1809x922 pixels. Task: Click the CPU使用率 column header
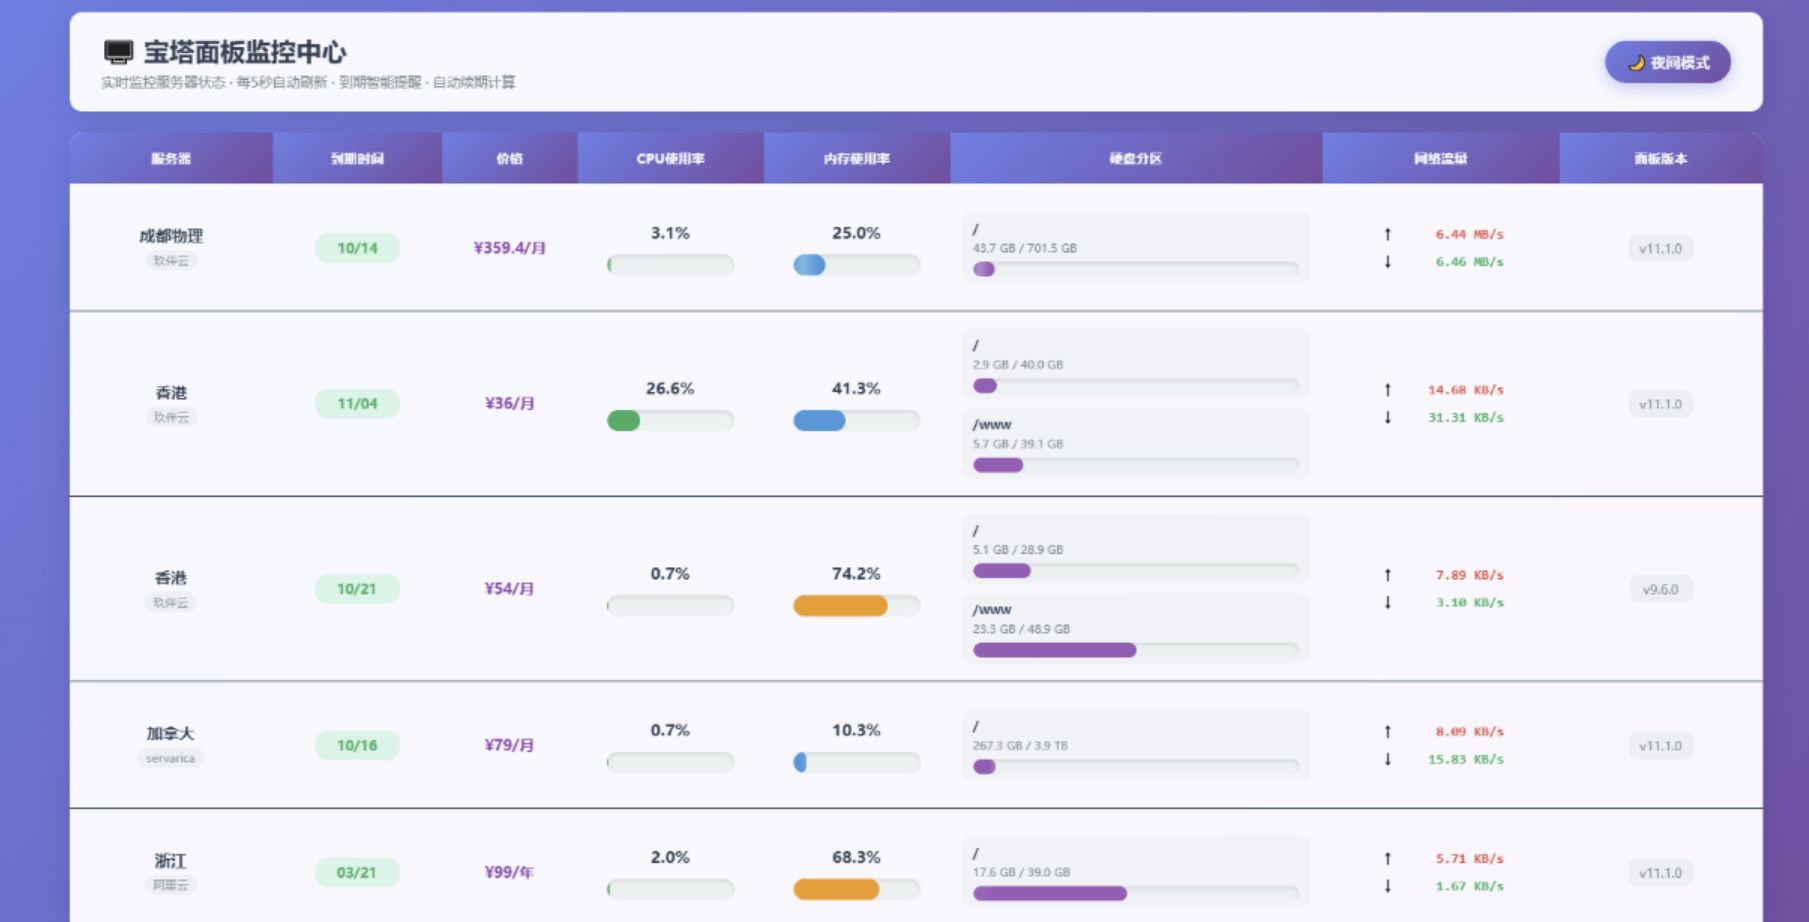tap(670, 158)
